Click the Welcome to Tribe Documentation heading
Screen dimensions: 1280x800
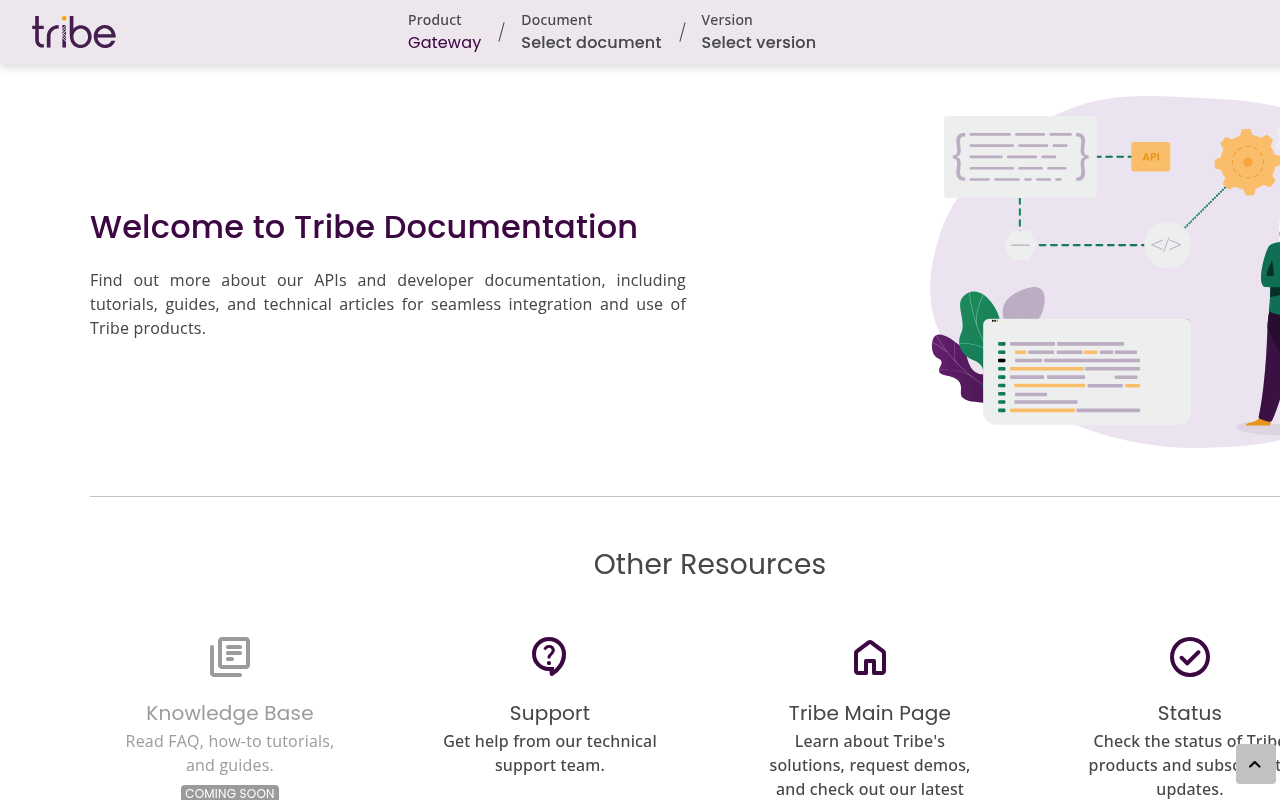pos(364,227)
